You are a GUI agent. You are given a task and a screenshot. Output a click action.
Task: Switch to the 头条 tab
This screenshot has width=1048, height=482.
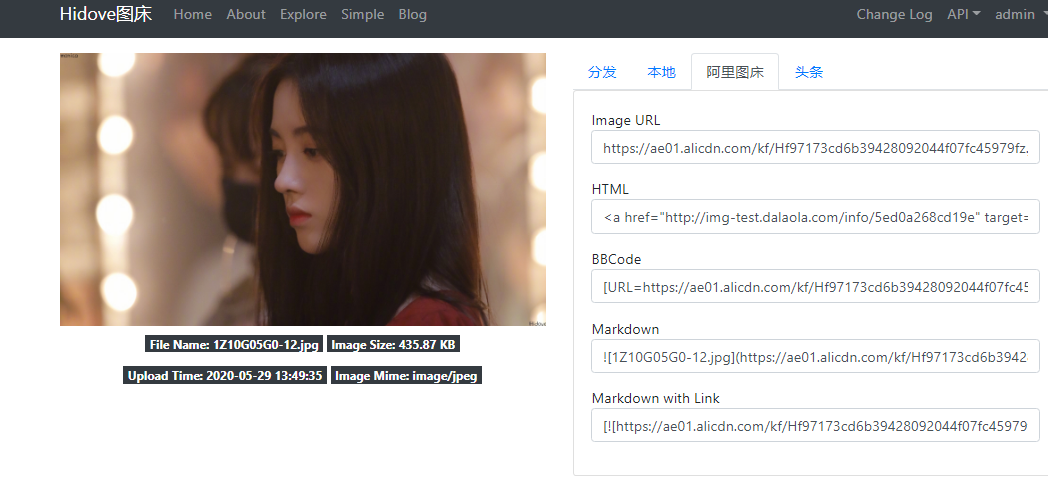click(x=809, y=72)
